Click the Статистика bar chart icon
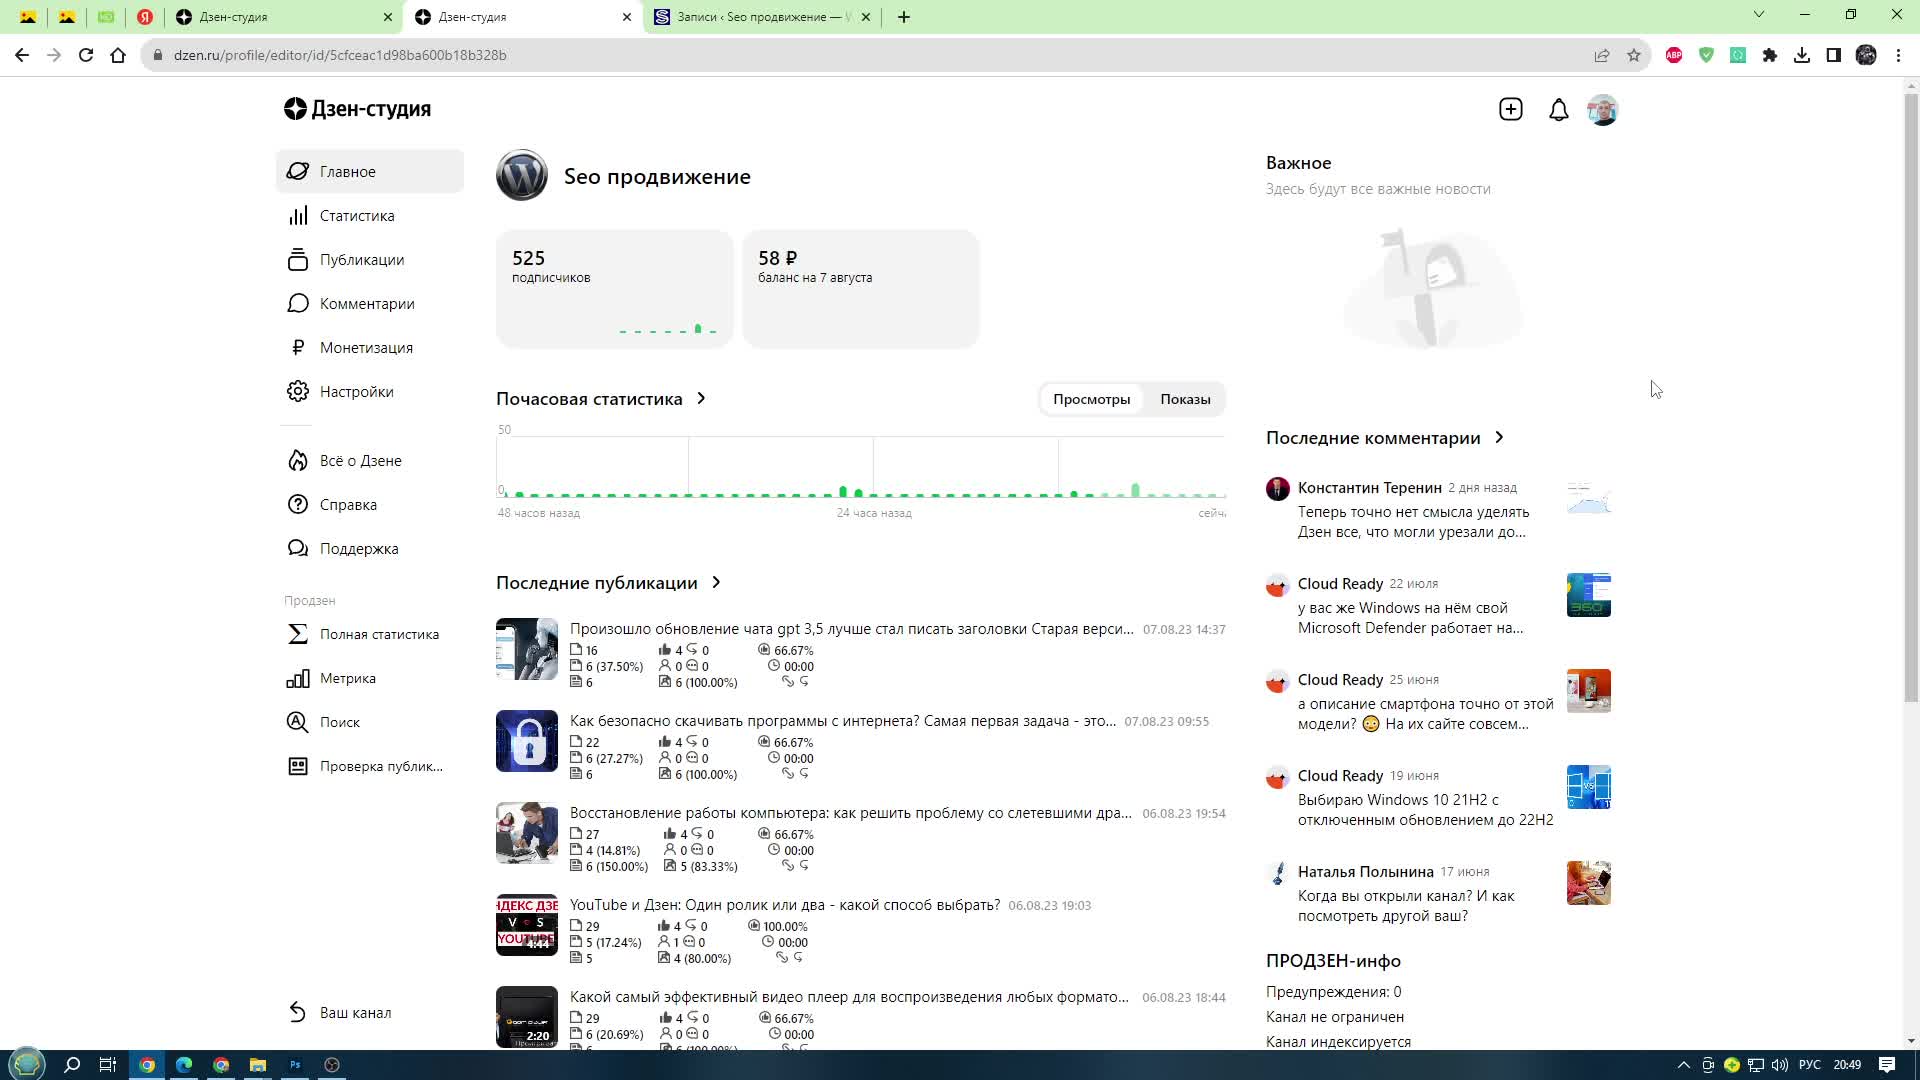The height and width of the screenshot is (1080, 1920). click(x=298, y=216)
